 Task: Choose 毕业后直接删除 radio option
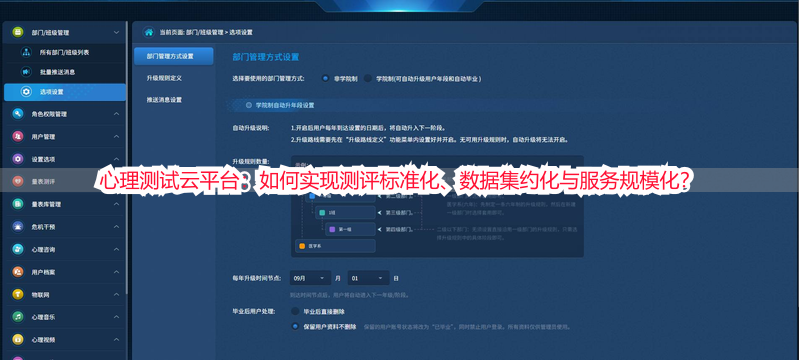pos(295,311)
